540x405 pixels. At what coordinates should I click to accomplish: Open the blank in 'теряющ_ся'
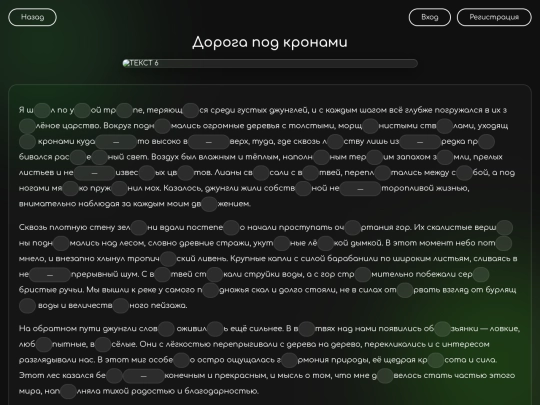tap(191, 110)
